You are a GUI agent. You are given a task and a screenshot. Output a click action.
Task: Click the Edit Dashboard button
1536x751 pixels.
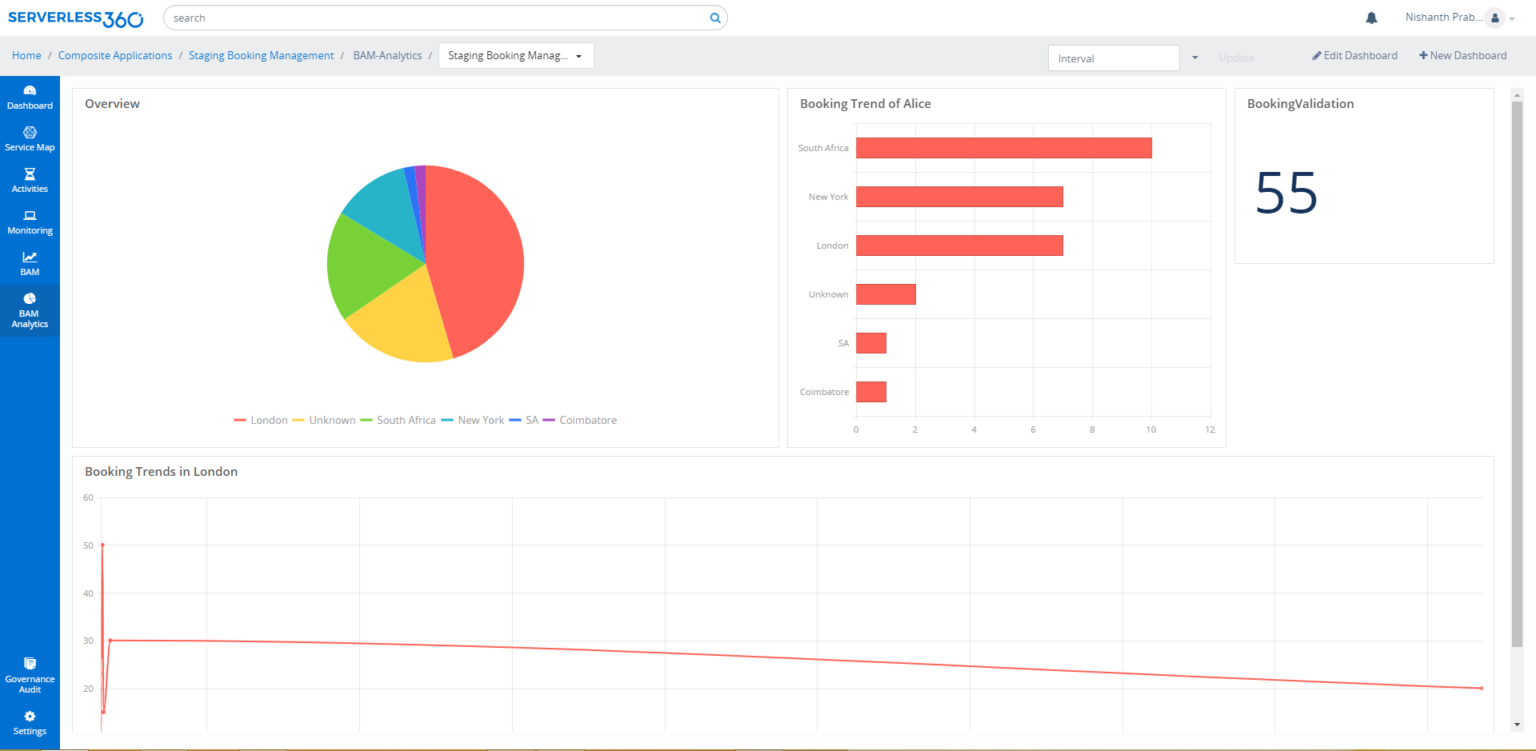coord(1354,55)
